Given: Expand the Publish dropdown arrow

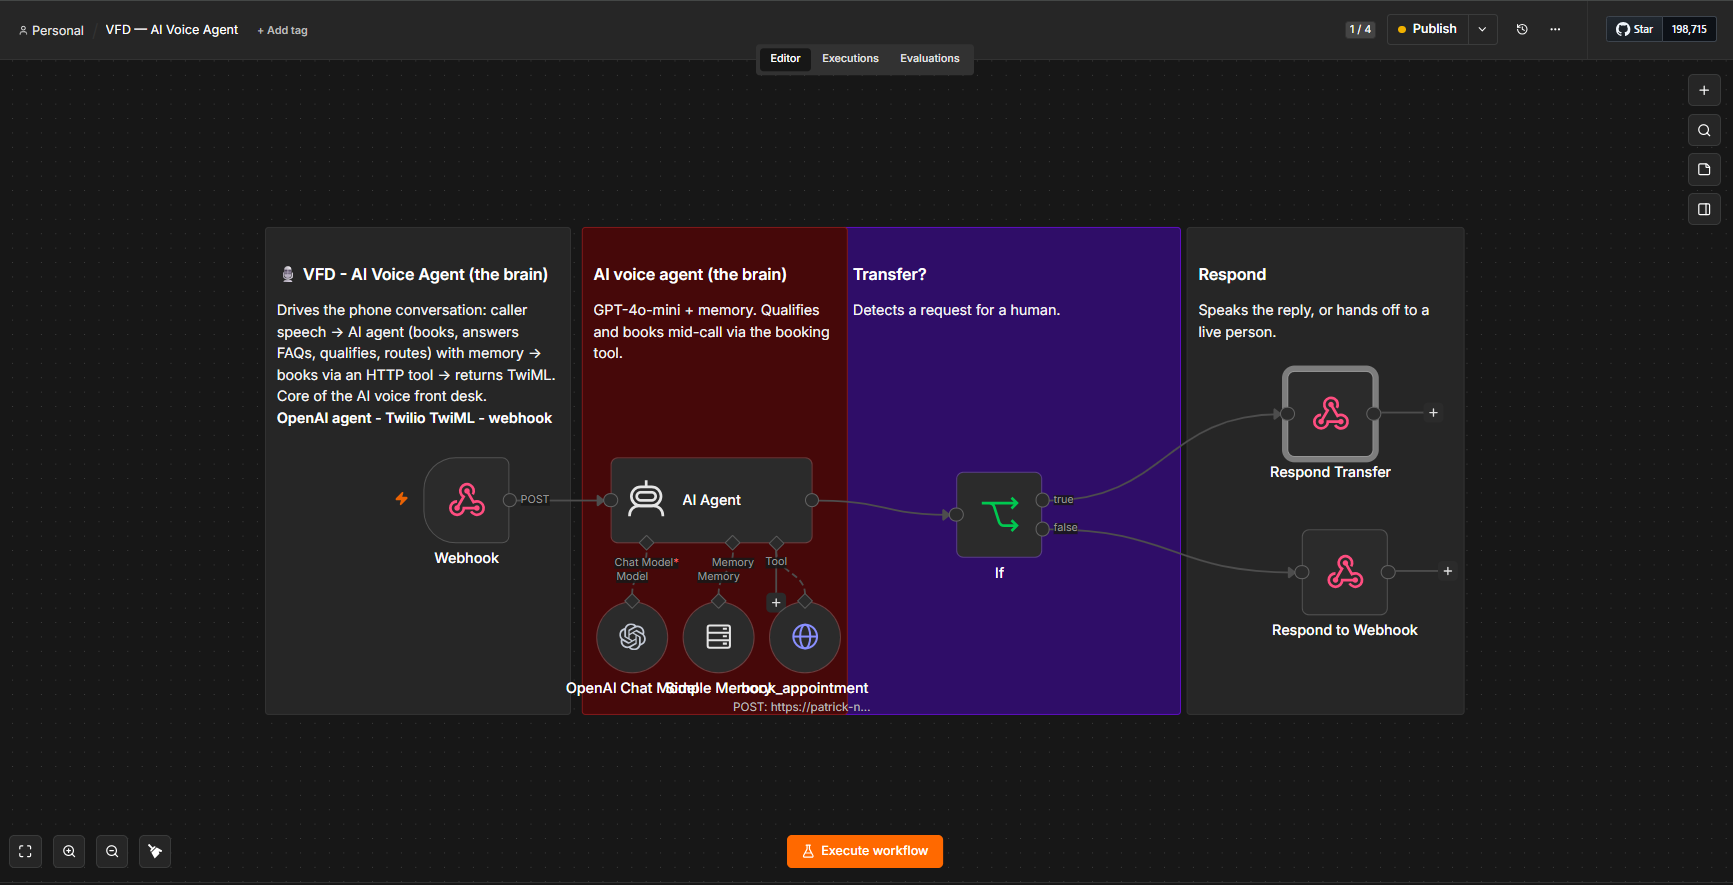Looking at the screenshot, I should (x=1483, y=29).
